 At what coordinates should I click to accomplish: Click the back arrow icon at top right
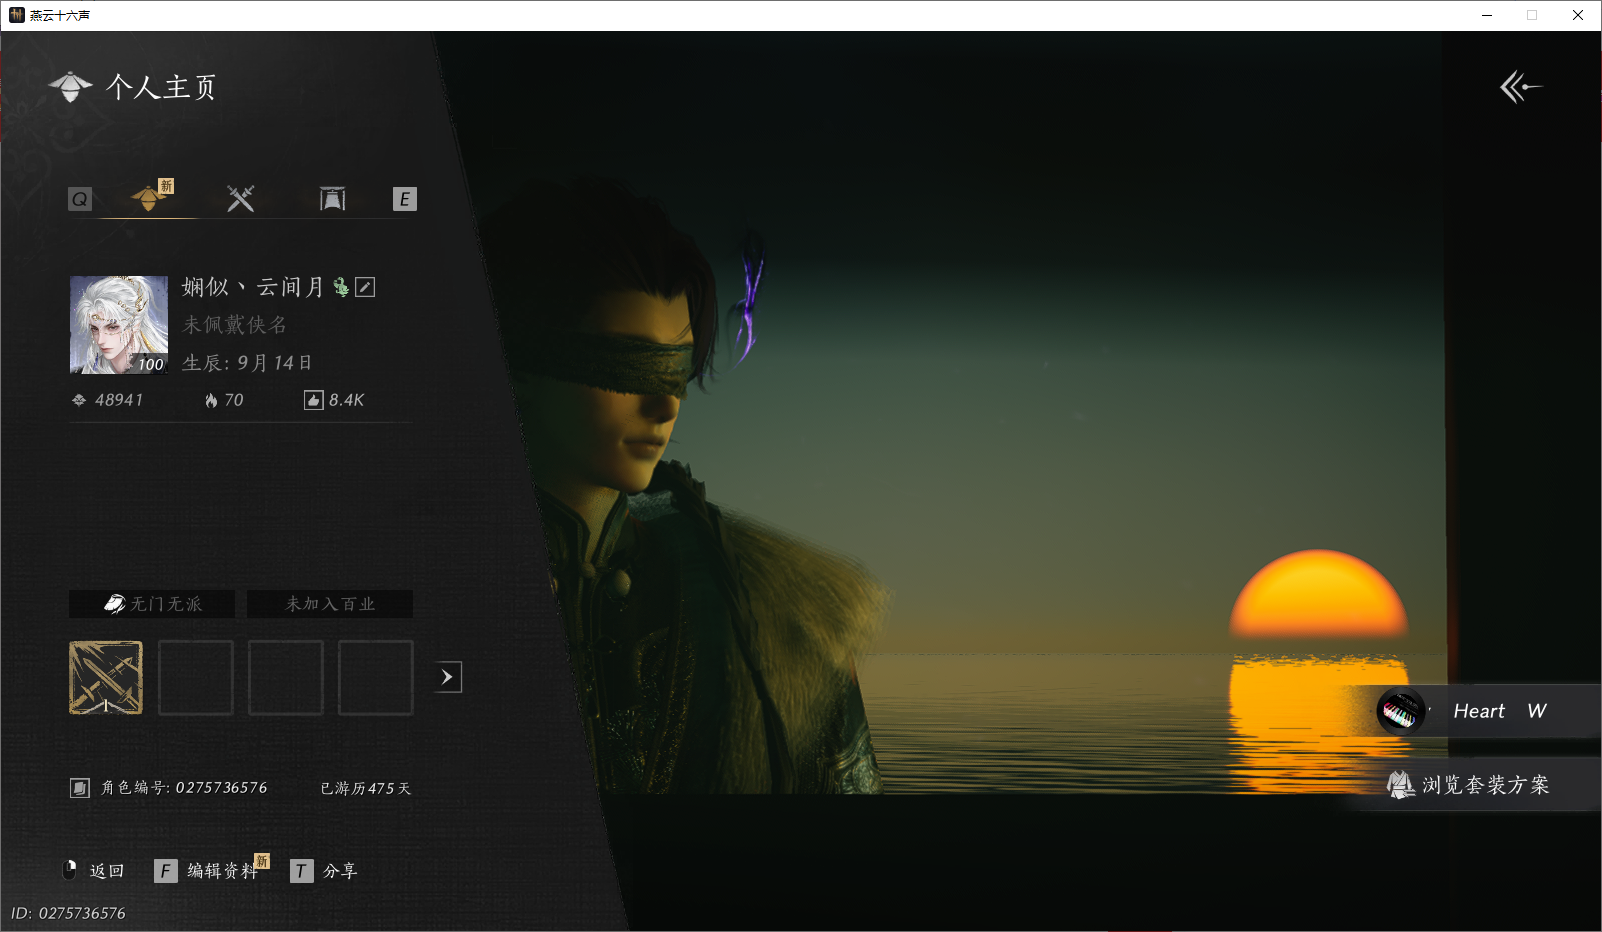[1520, 87]
